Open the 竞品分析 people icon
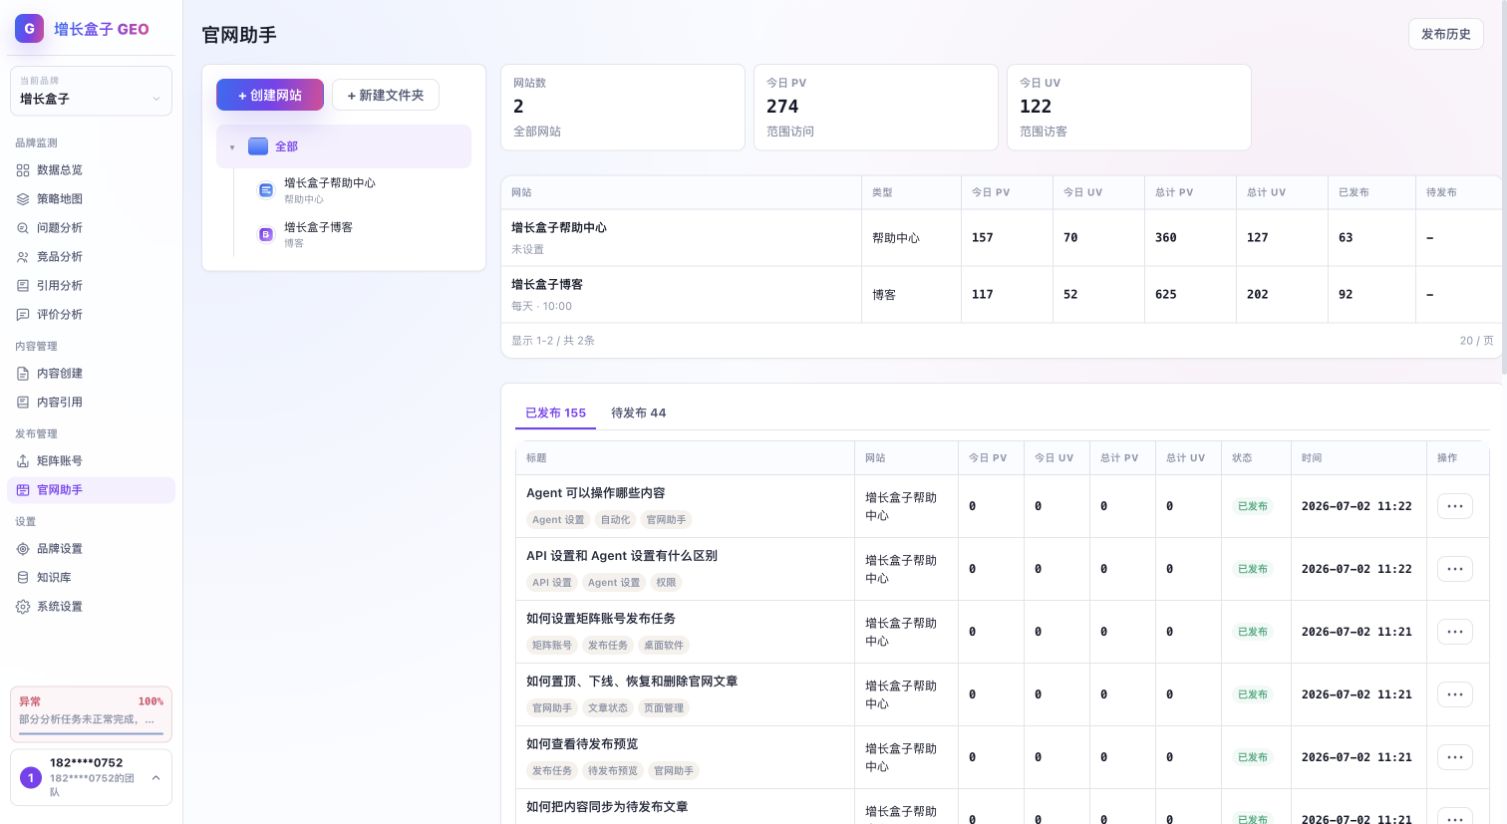Viewport: 1507px width, 824px height. coord(23,257)
